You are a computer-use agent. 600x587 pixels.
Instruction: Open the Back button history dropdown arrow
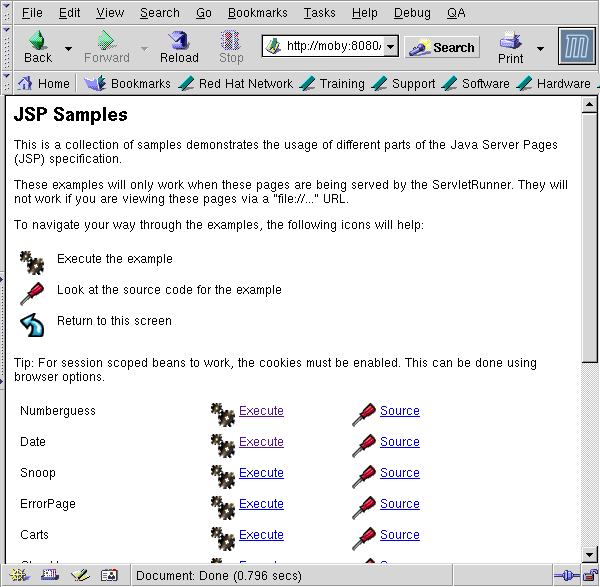pos(68,48)
